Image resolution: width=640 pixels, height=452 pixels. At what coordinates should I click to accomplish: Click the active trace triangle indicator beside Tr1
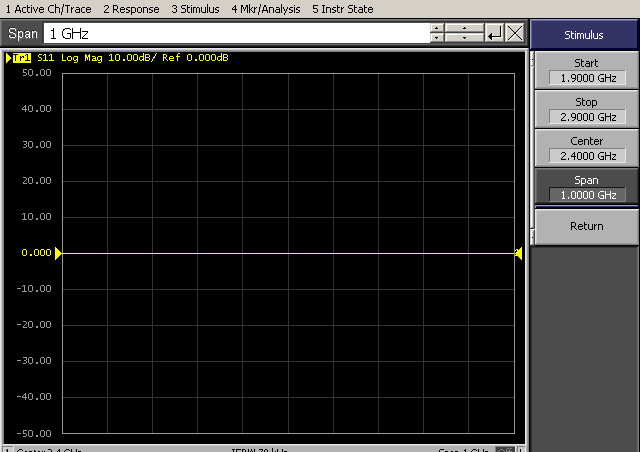pyautogui.click(x=8, y=58)
